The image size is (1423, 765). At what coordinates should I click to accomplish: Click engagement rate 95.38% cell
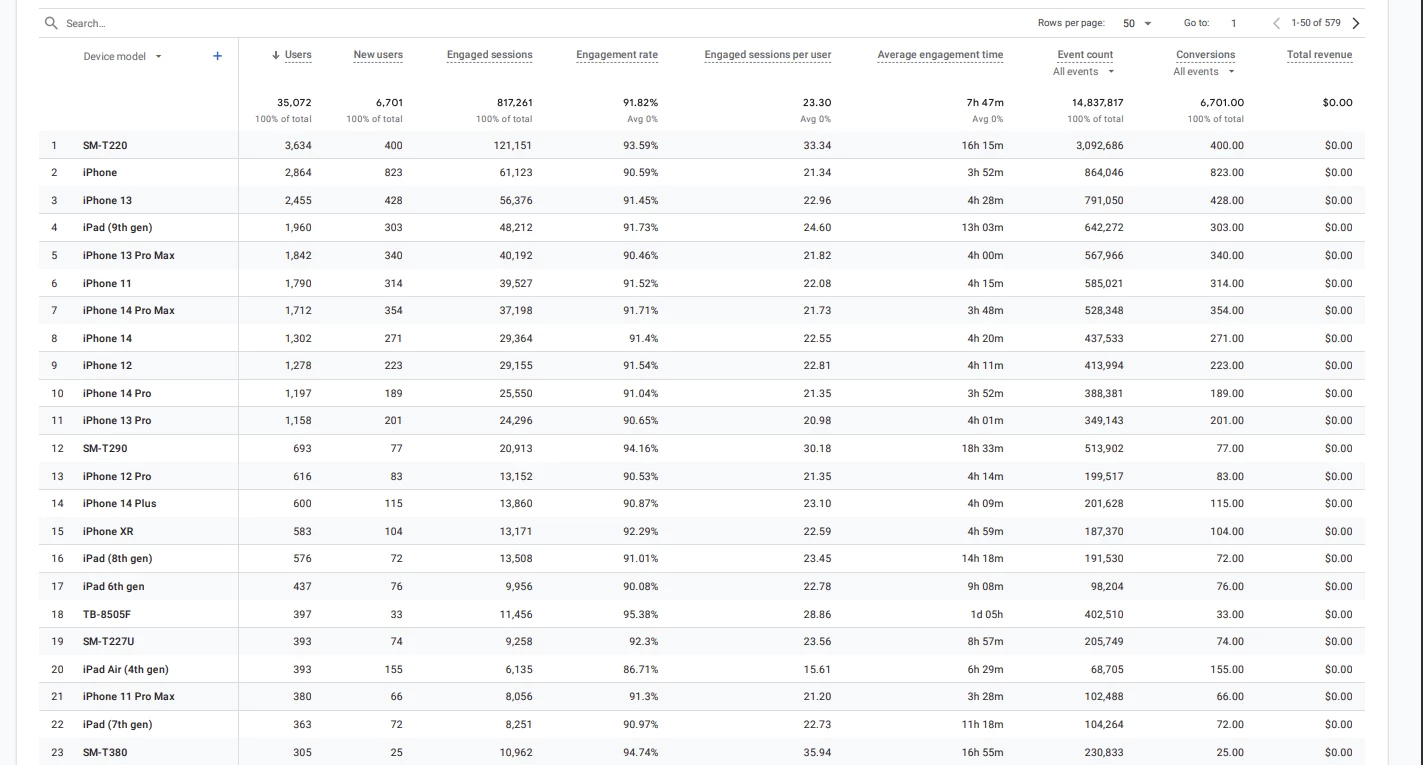(x=640, y=615)
